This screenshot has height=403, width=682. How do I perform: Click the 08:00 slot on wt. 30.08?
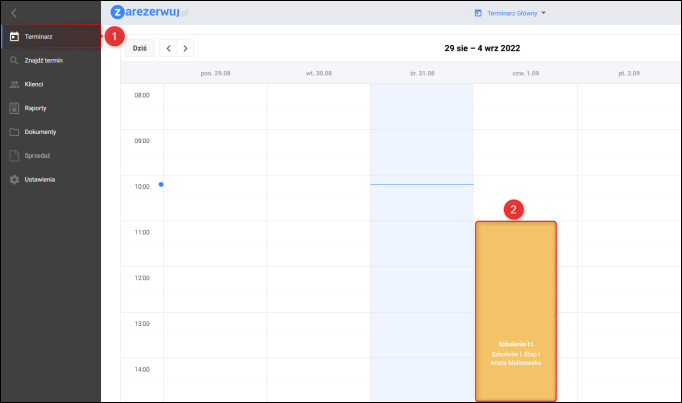click(x=318, y=107)
